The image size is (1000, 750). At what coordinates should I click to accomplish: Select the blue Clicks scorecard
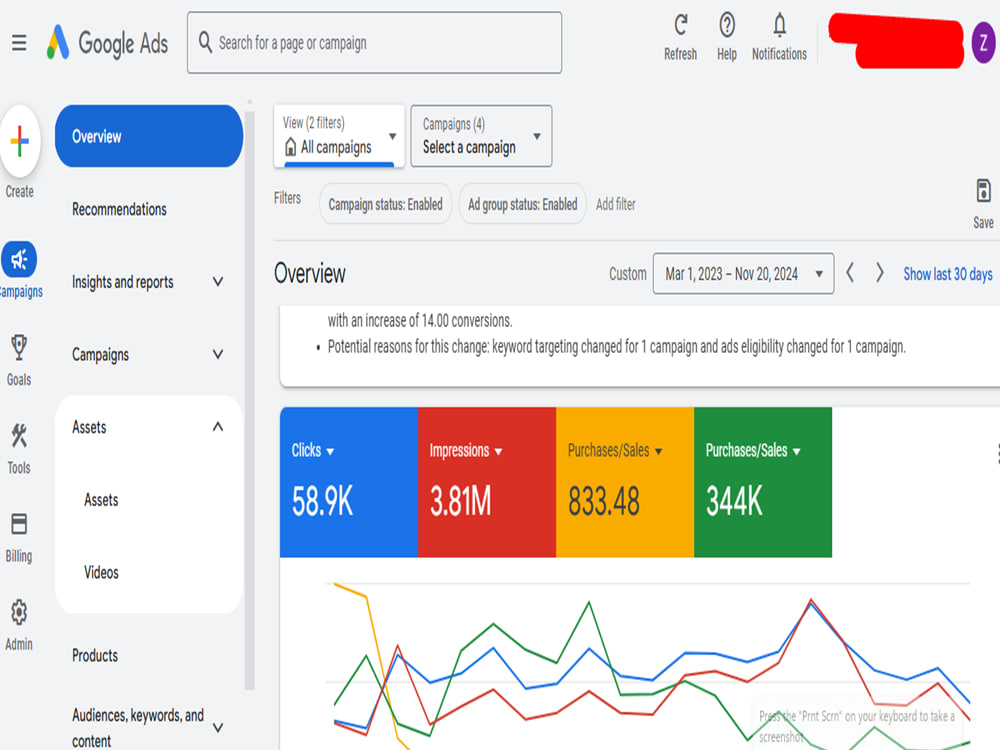[349, 482]
